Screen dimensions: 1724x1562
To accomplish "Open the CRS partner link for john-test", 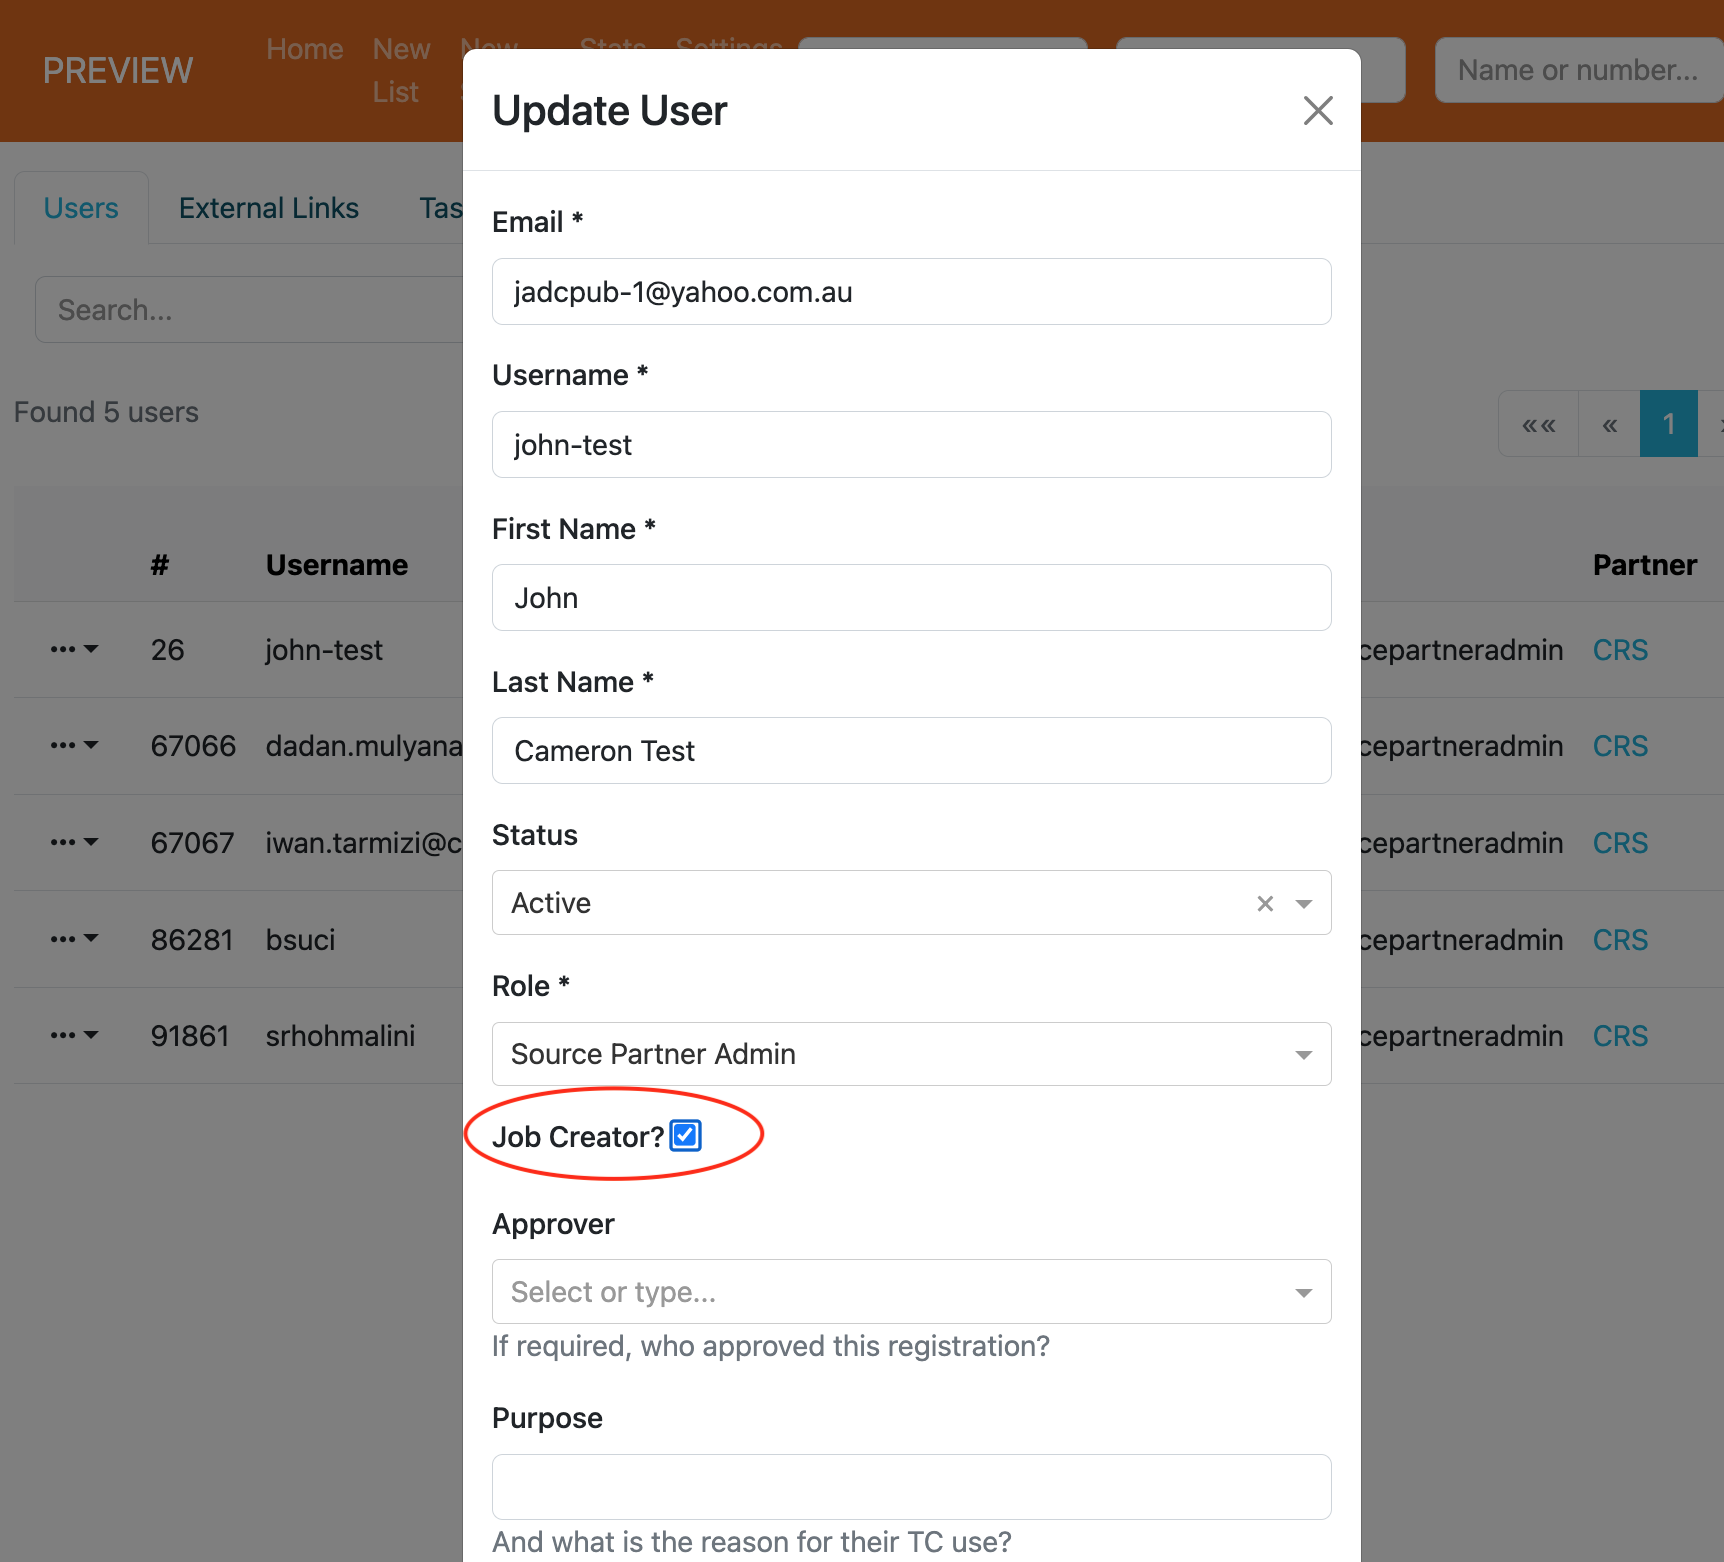I will 1619,649.
